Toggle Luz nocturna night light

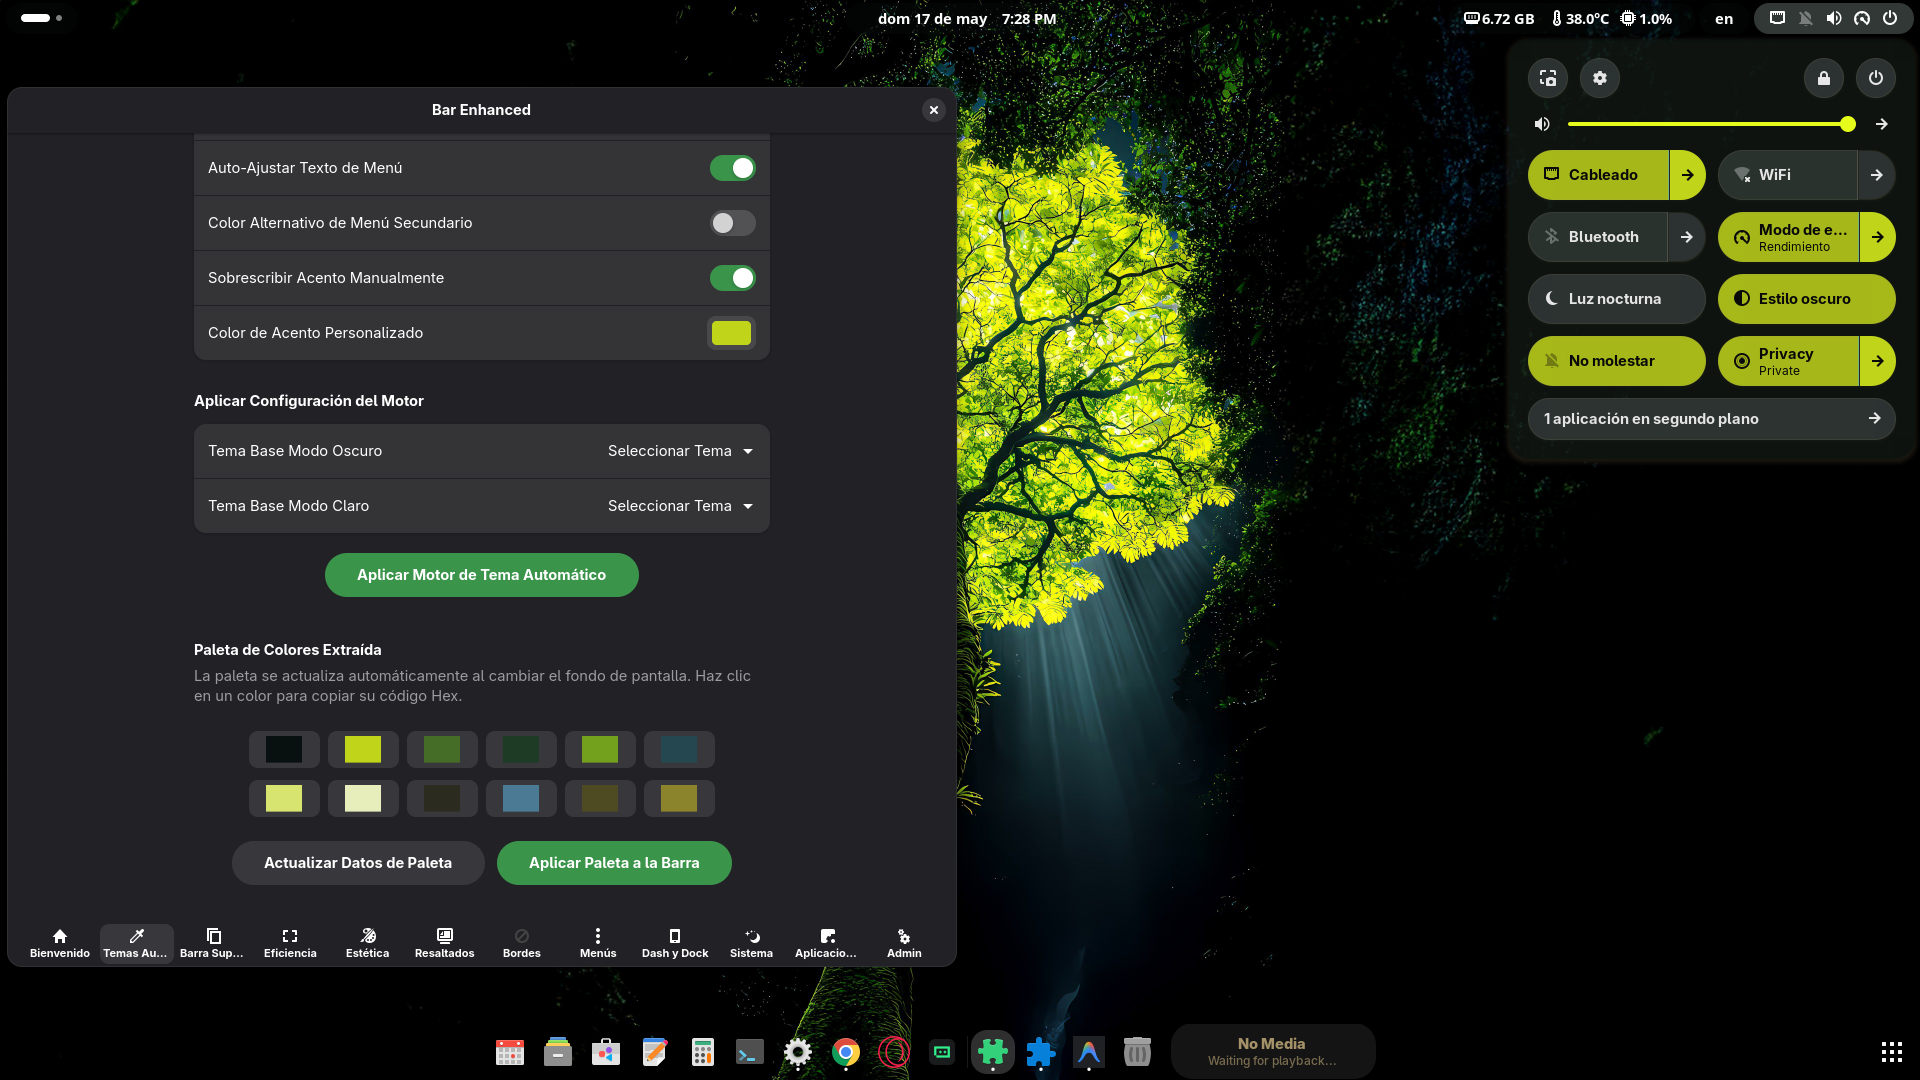pos(1616,299)
